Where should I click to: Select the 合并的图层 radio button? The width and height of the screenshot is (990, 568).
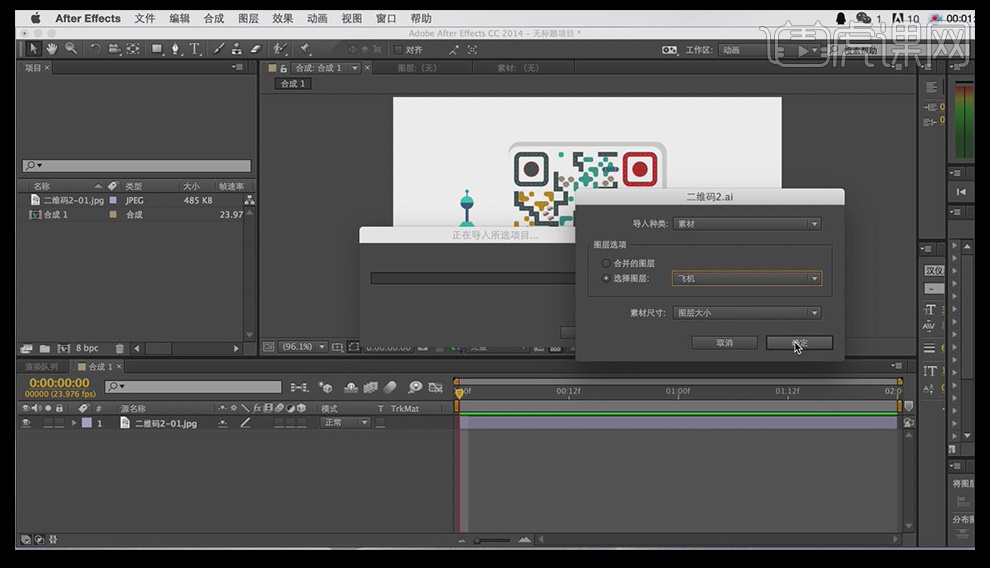606,263
